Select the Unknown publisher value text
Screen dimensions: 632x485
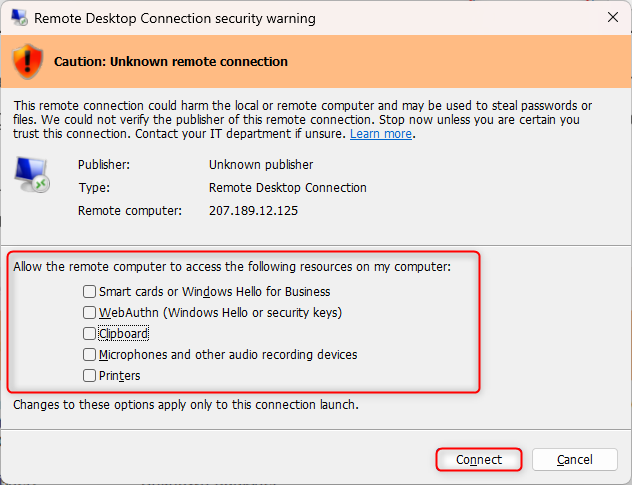click(x=260, y=165)
